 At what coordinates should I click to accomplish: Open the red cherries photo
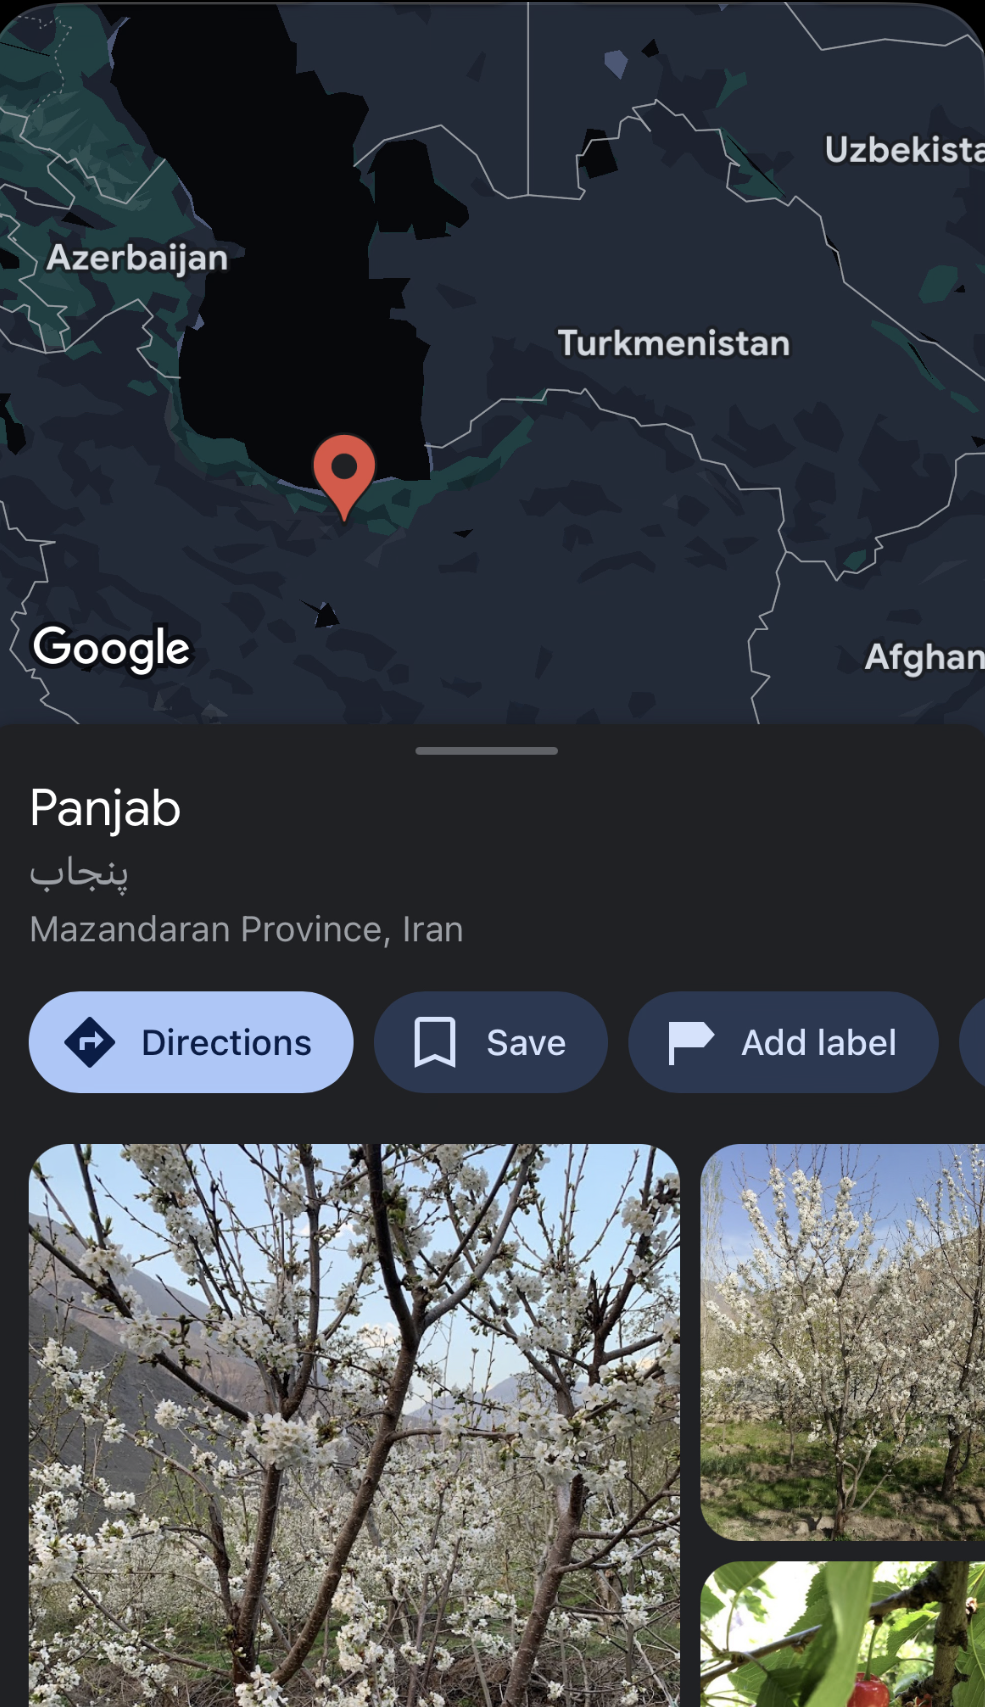(x=843, y=1634)
